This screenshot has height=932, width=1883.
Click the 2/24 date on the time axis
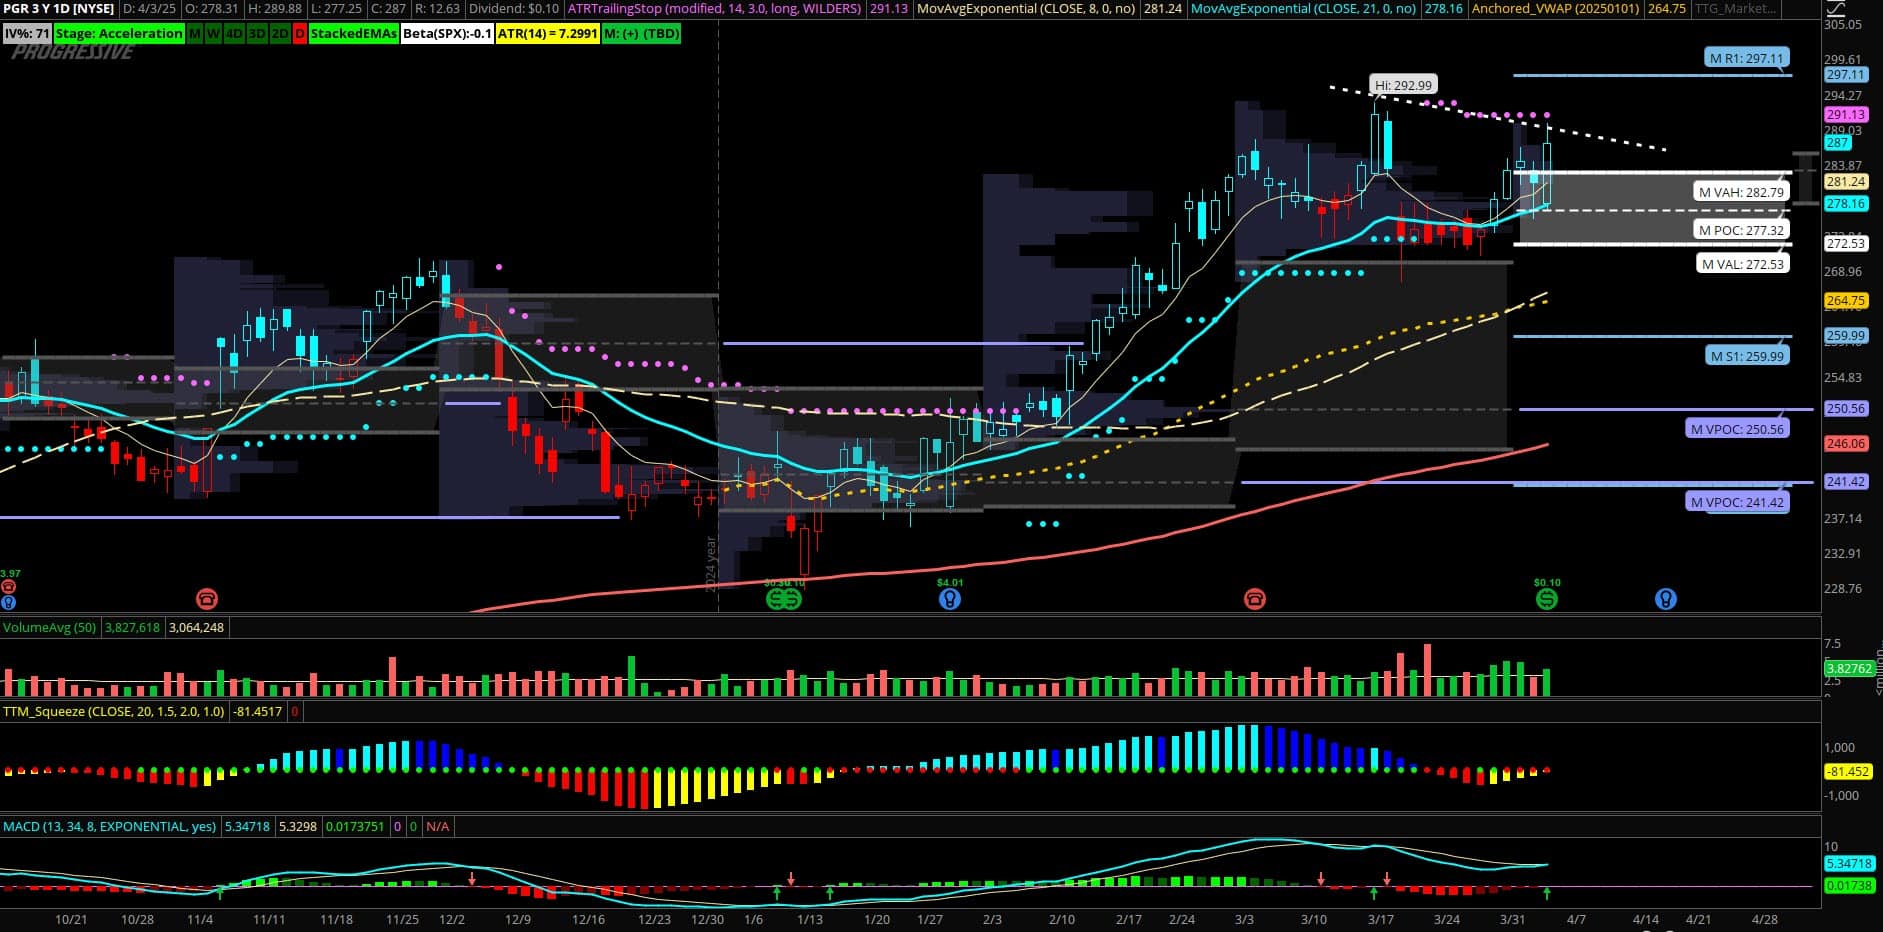tap(1182, 919)
